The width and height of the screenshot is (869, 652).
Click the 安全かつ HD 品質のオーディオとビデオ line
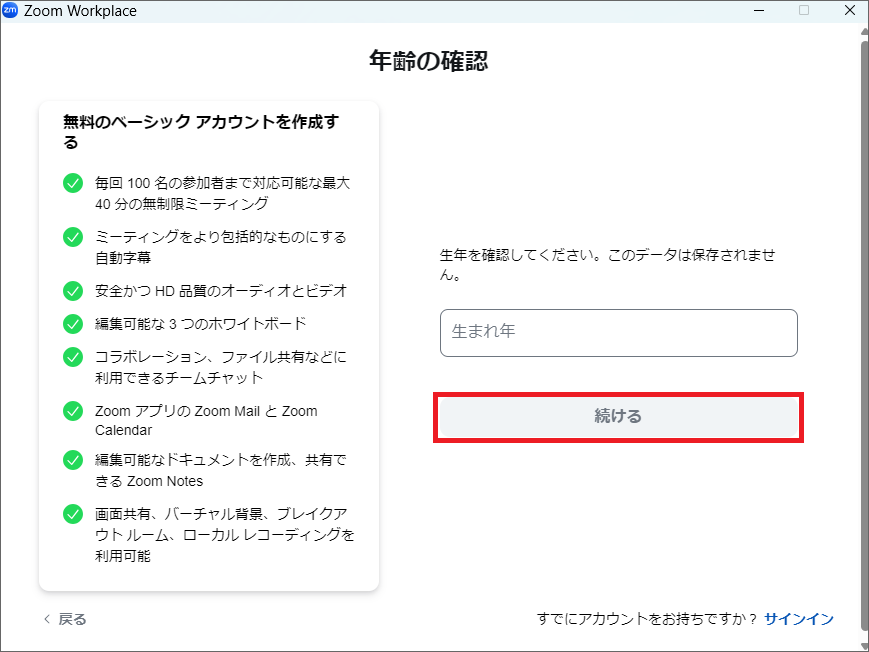(221, 291)
